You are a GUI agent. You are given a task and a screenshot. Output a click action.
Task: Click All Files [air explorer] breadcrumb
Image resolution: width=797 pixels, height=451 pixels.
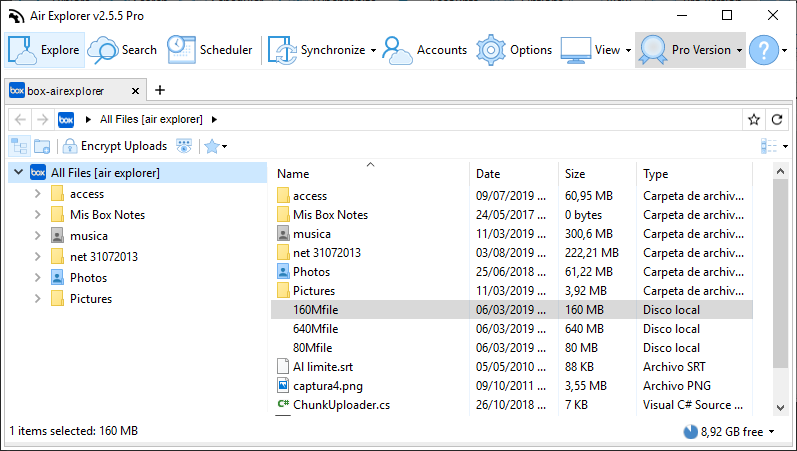(151, 119)
